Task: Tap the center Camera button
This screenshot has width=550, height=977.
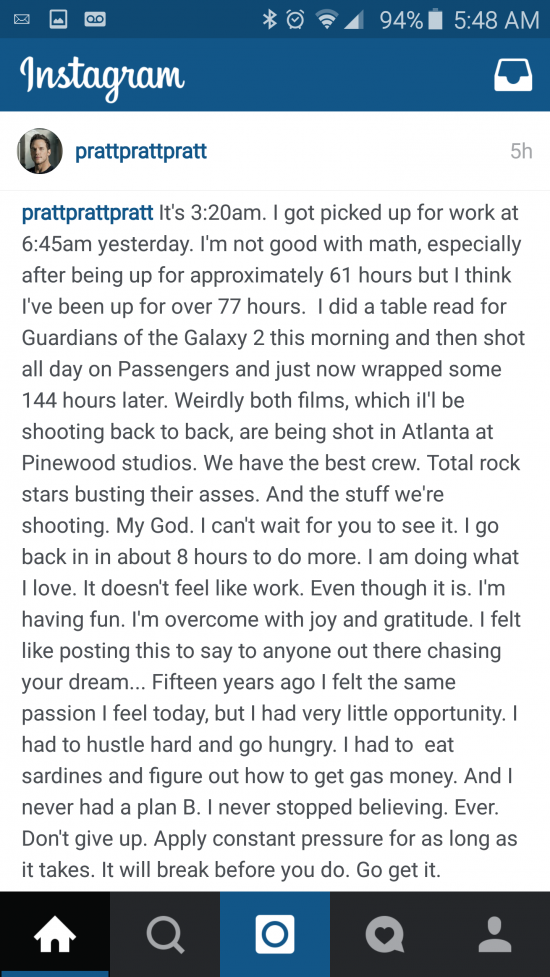Action: click(275, 935)
